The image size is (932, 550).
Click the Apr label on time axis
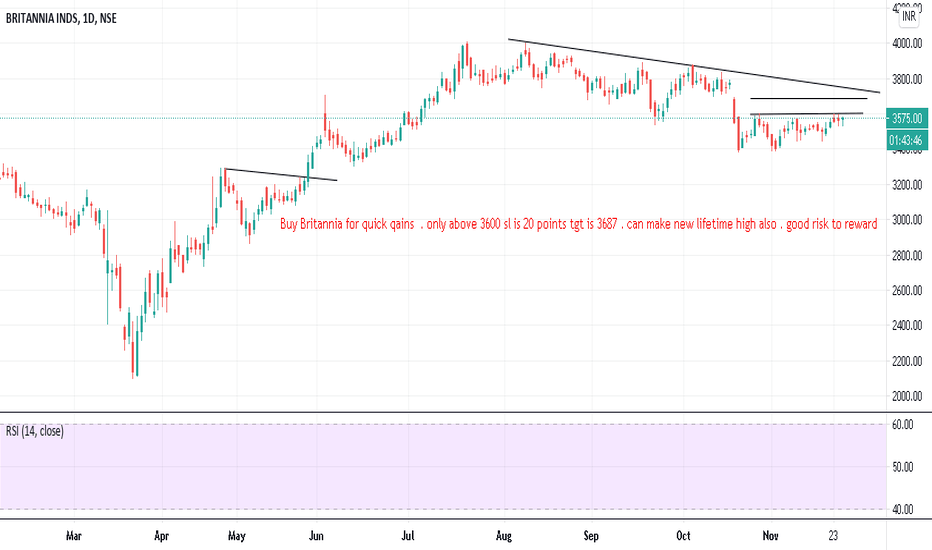[162, 536]
